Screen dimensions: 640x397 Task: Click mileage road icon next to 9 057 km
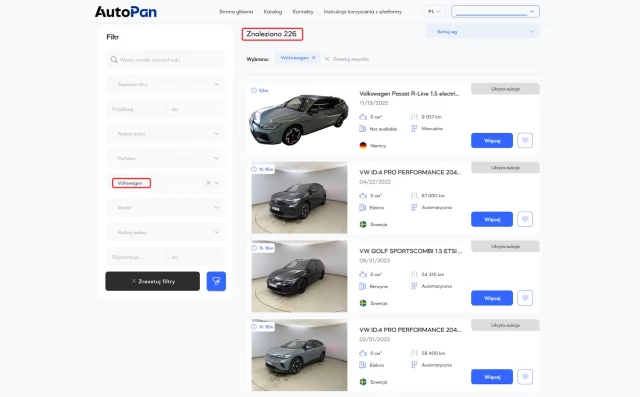(x=414, y=117)
